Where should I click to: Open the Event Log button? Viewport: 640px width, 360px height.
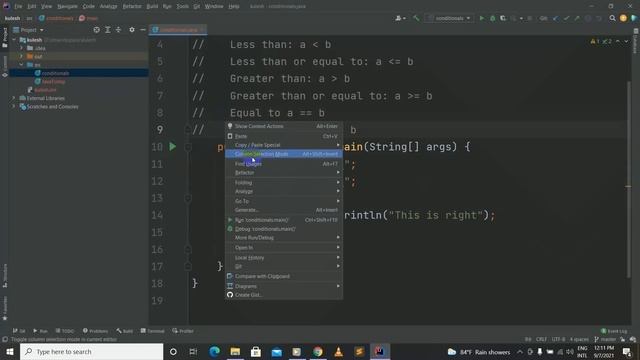pos(614,331)
